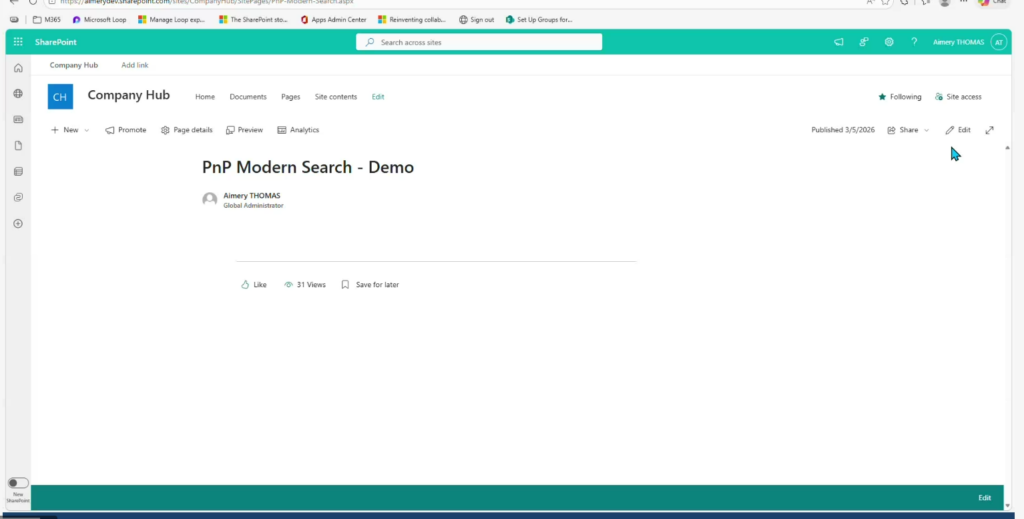The width and height of the screenshot is (1024, 519).
Task: Expand the page to full screen with arrows icon
Action: pyautogui.click(x=989, y=130)
